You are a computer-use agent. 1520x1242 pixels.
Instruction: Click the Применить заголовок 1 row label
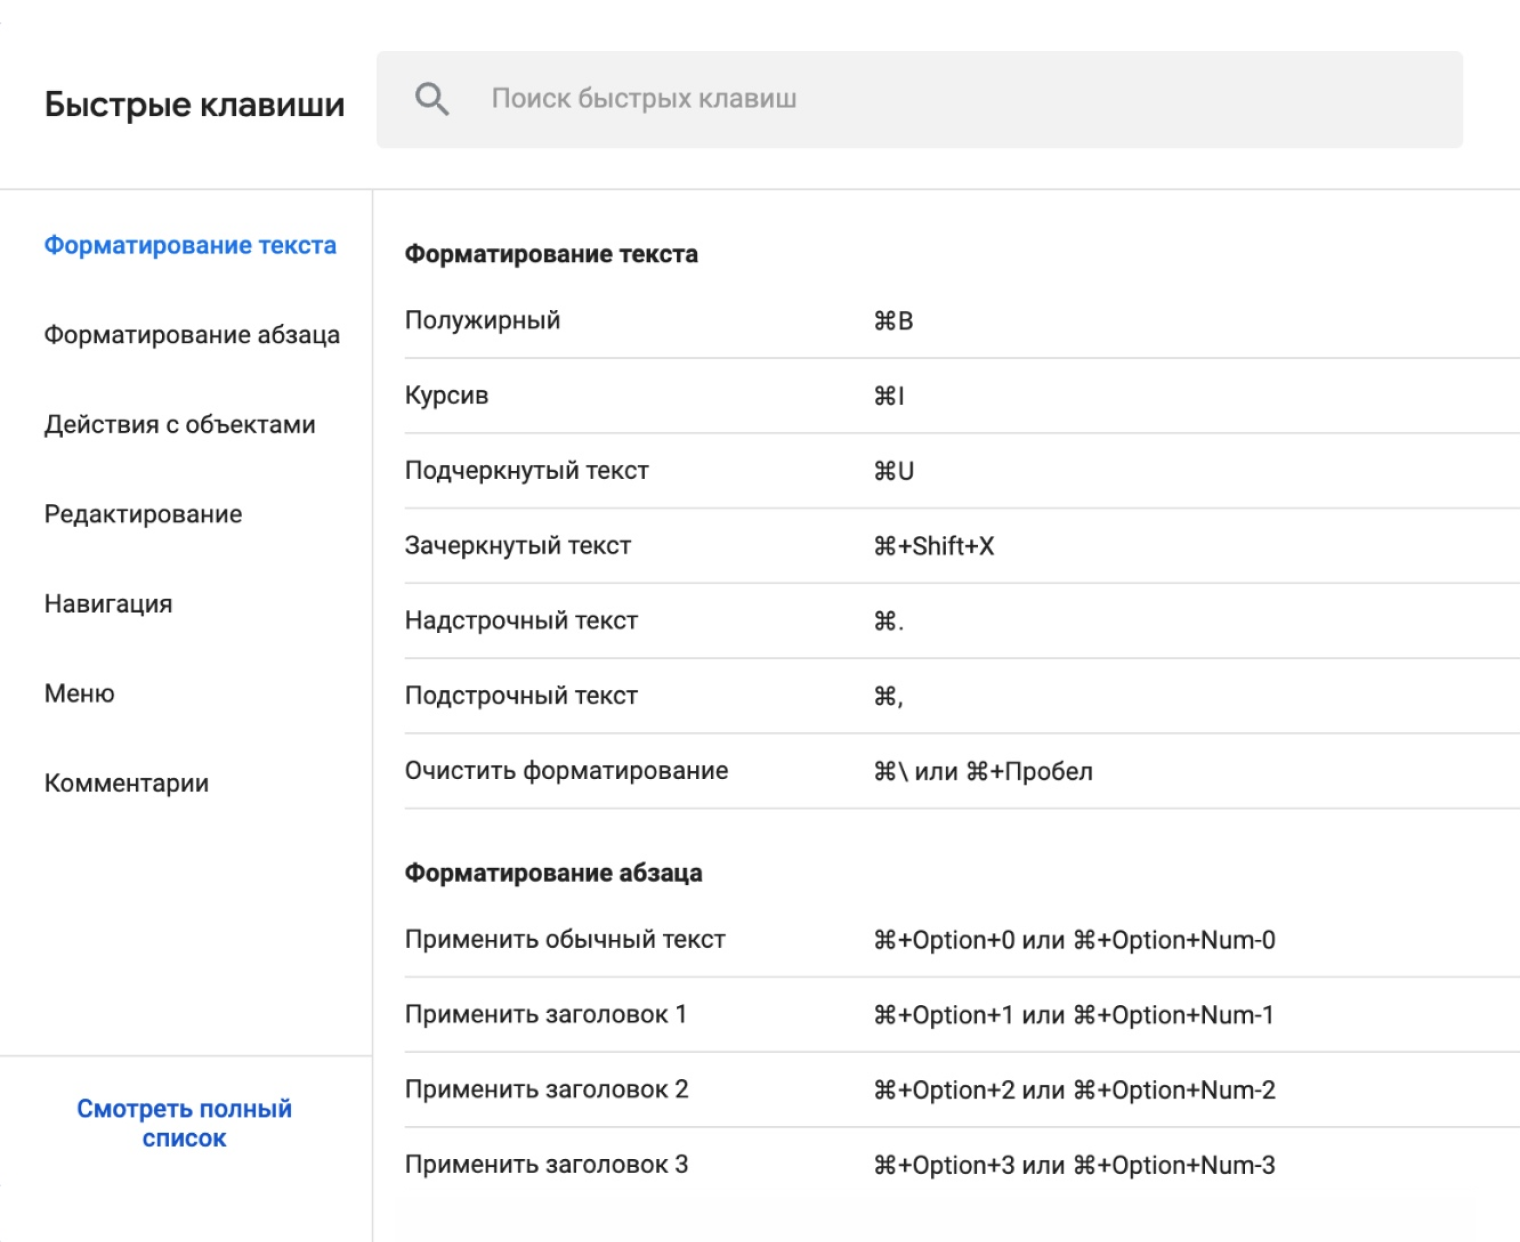click(x=545, y=1014)
